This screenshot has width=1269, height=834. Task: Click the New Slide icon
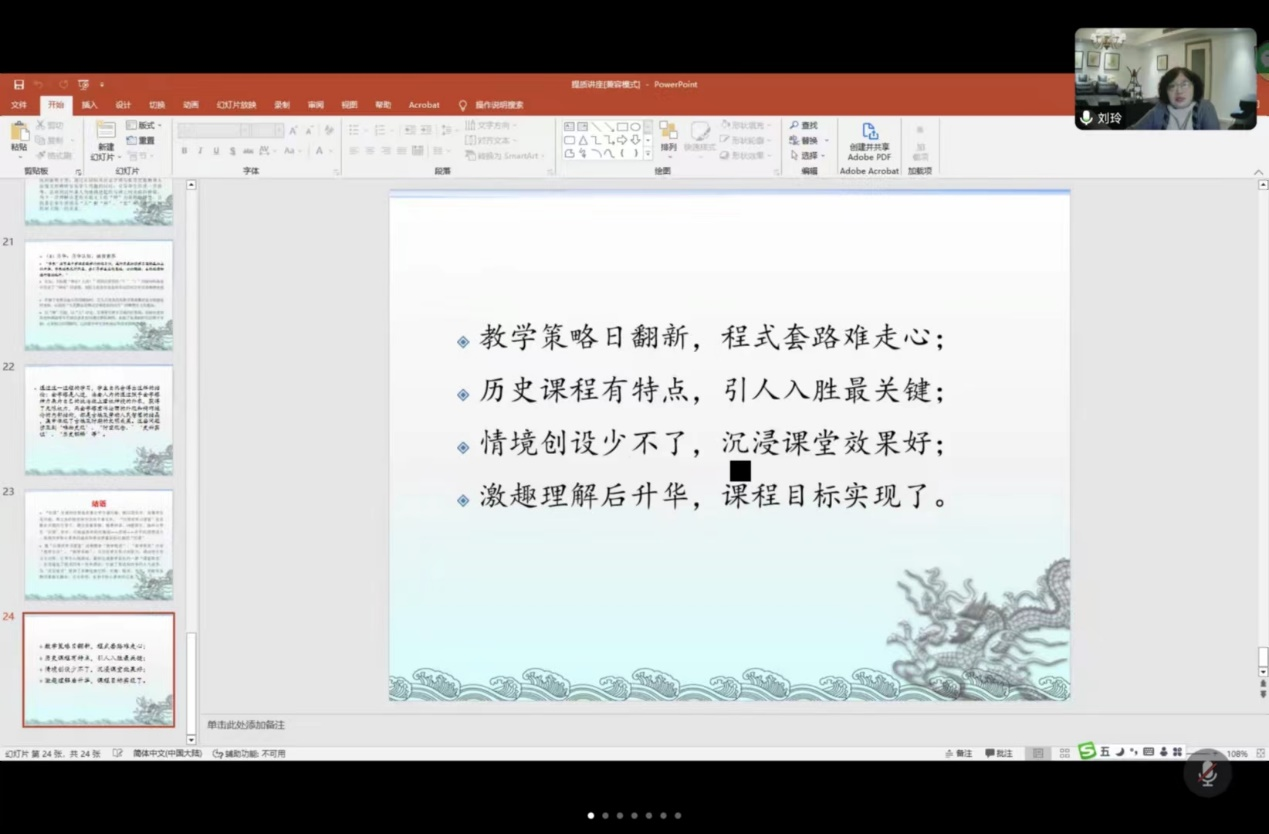click(105, 134)
